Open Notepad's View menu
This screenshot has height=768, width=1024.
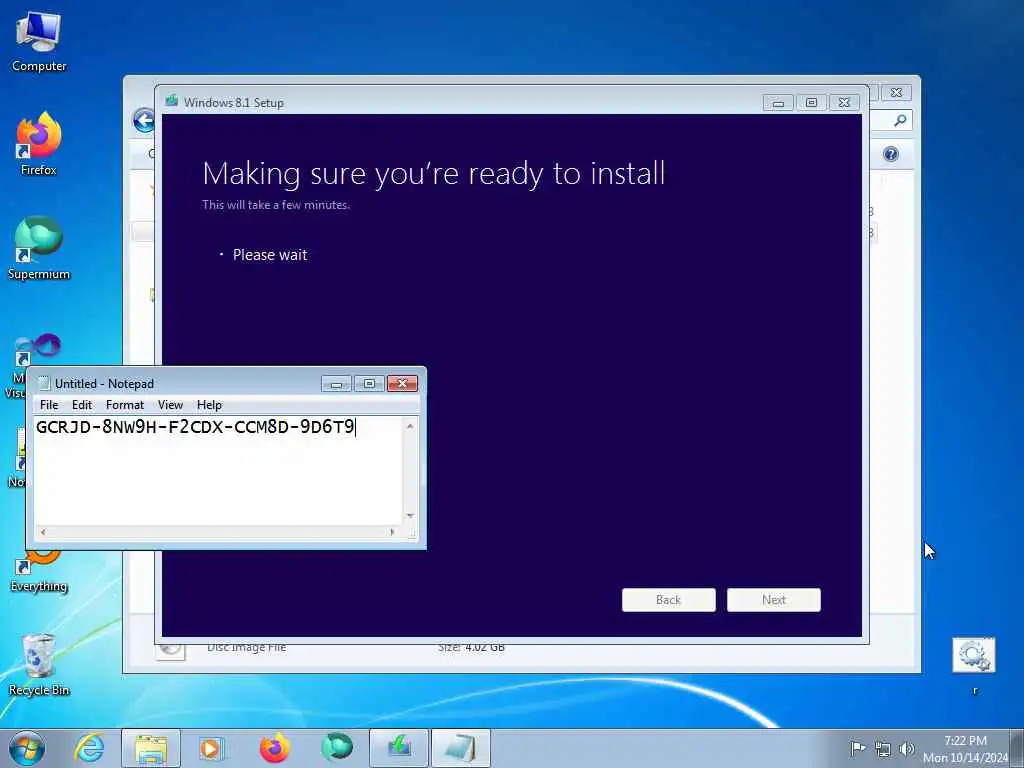coord(170,405)
